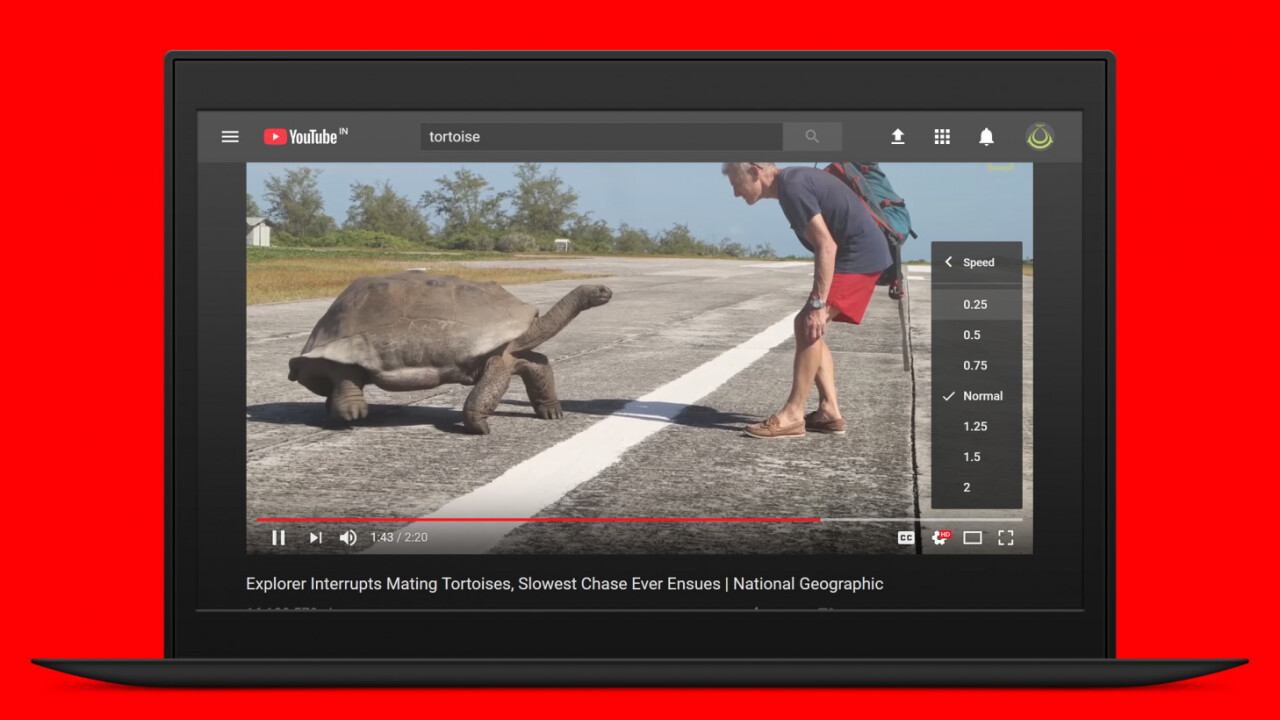This screenshot has width=1280, height=720.
Task: Open the user account avatar
Action: coord(1039,137)
